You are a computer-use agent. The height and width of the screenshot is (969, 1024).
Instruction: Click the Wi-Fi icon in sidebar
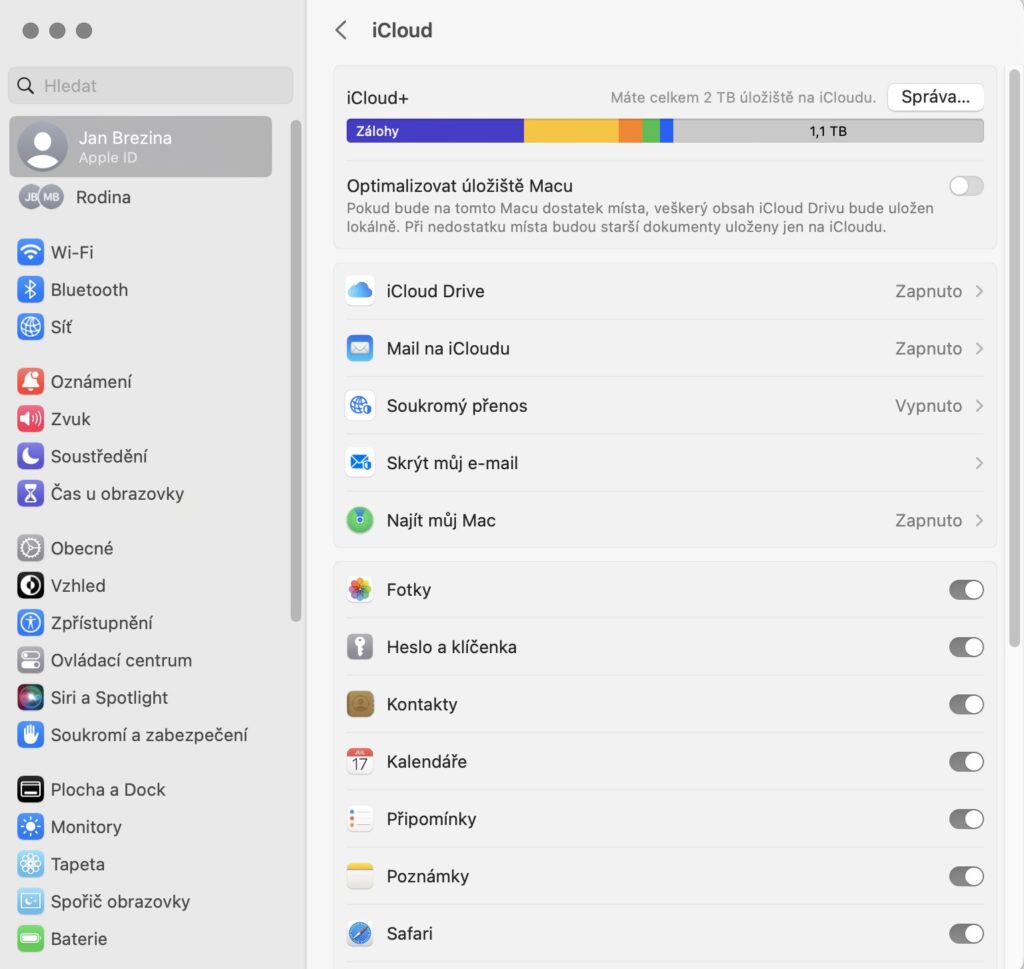pos(30,252)
